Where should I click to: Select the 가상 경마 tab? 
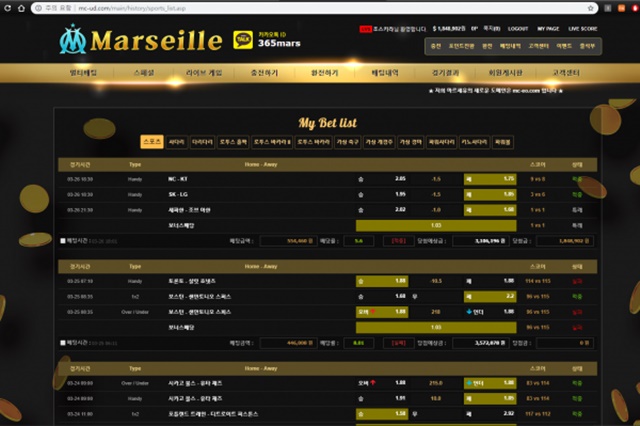[x=411, y=142]
